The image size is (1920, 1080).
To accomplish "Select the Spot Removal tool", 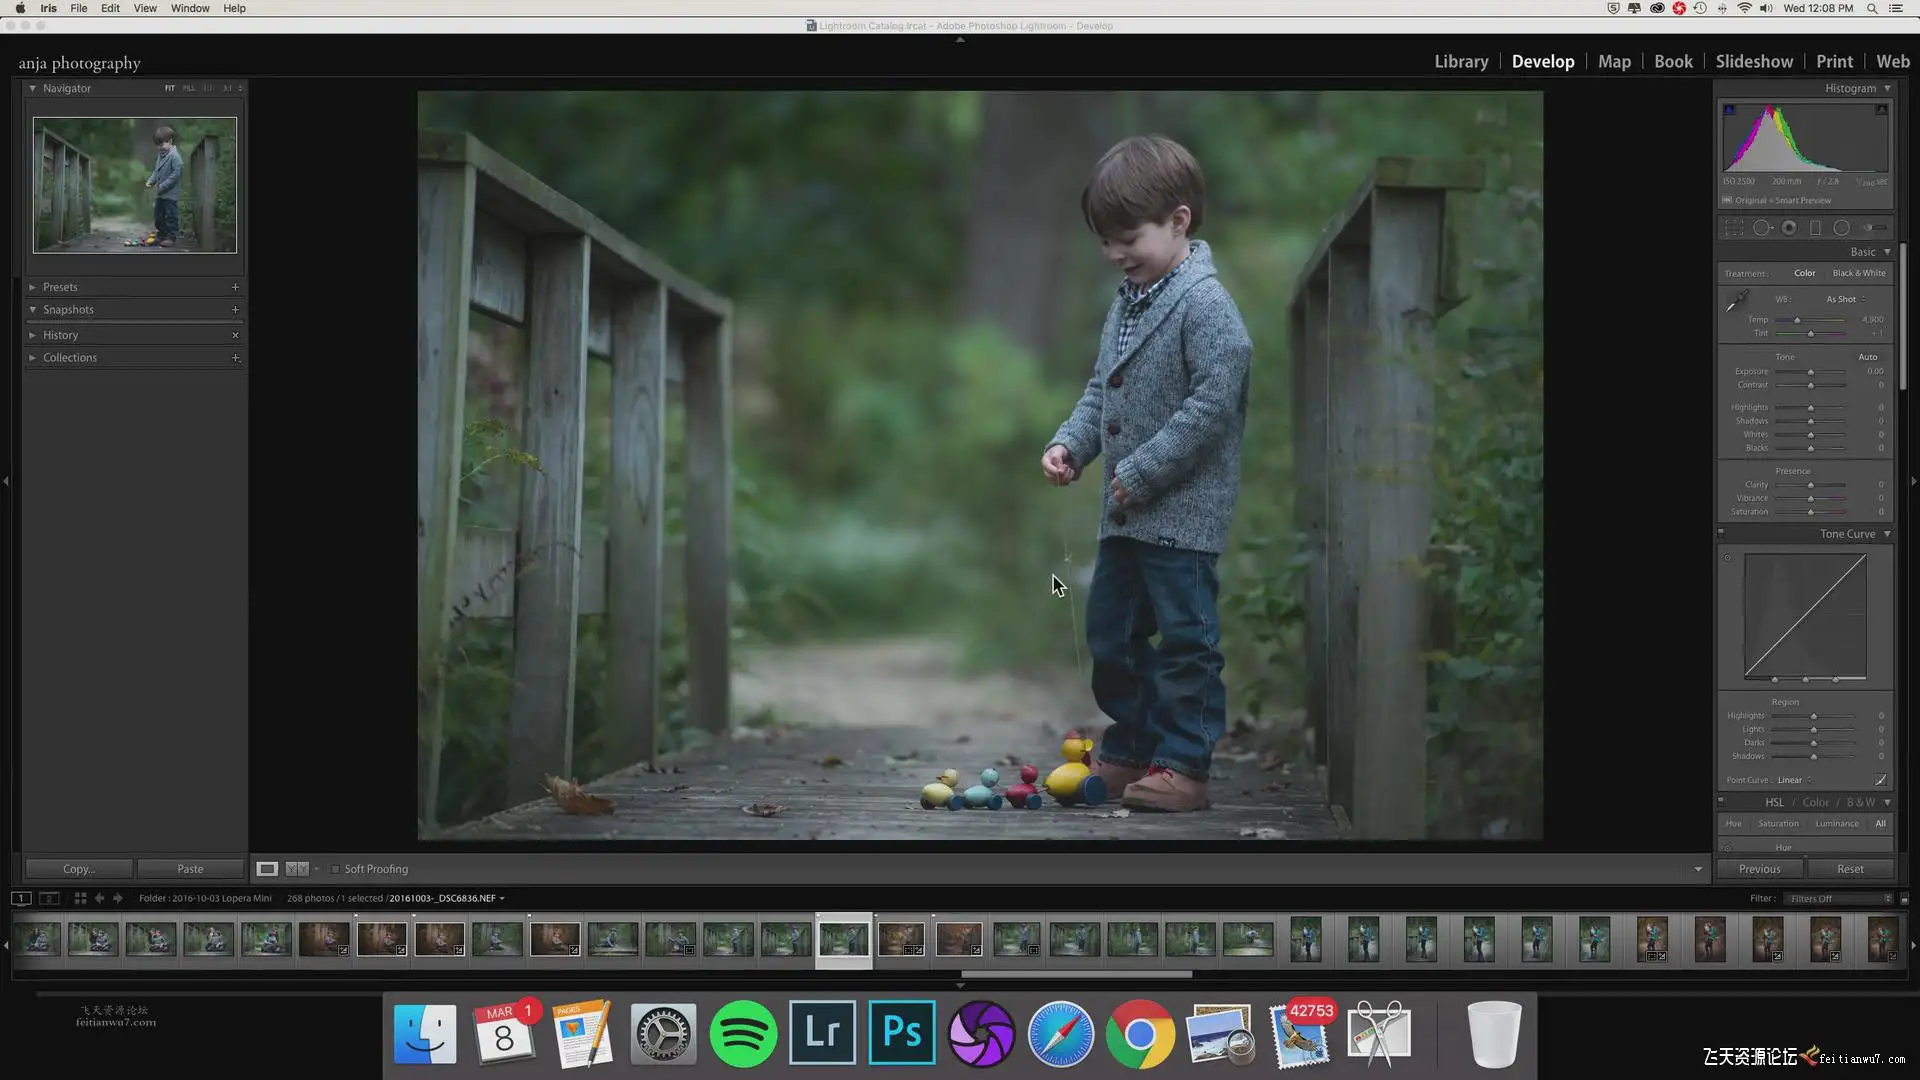I will (1762, 228).
